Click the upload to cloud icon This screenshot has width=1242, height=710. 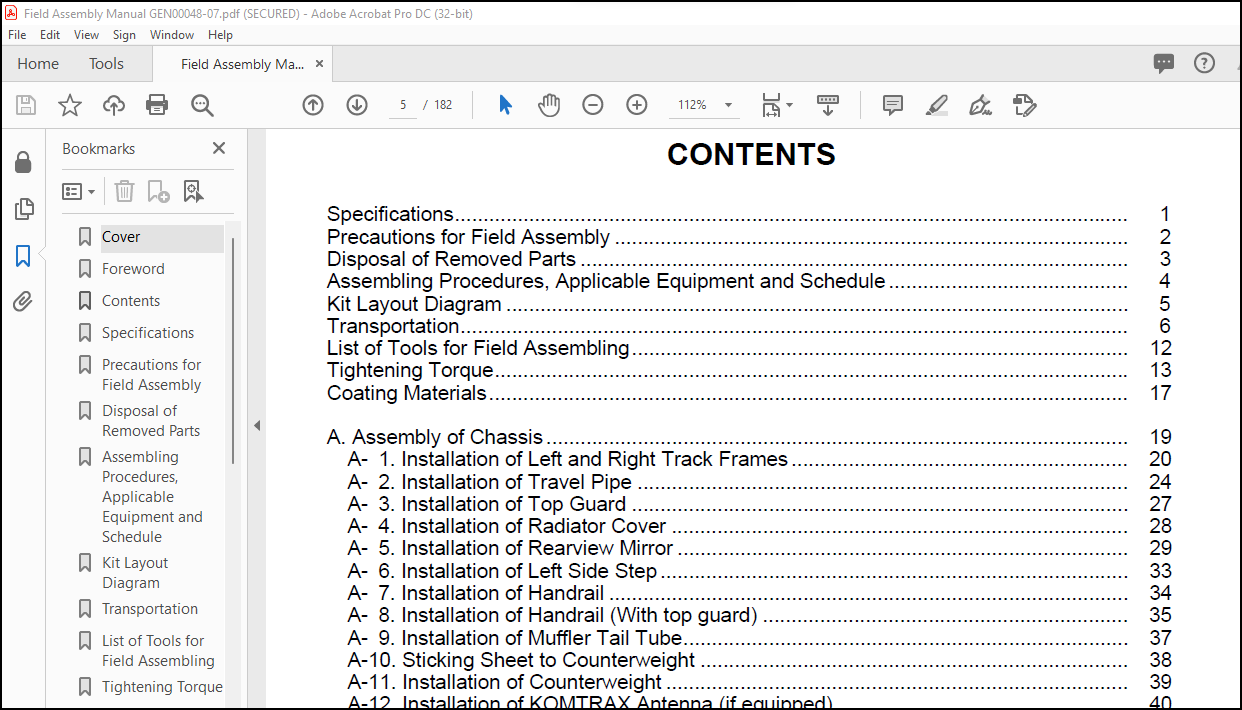coord(114,105)
